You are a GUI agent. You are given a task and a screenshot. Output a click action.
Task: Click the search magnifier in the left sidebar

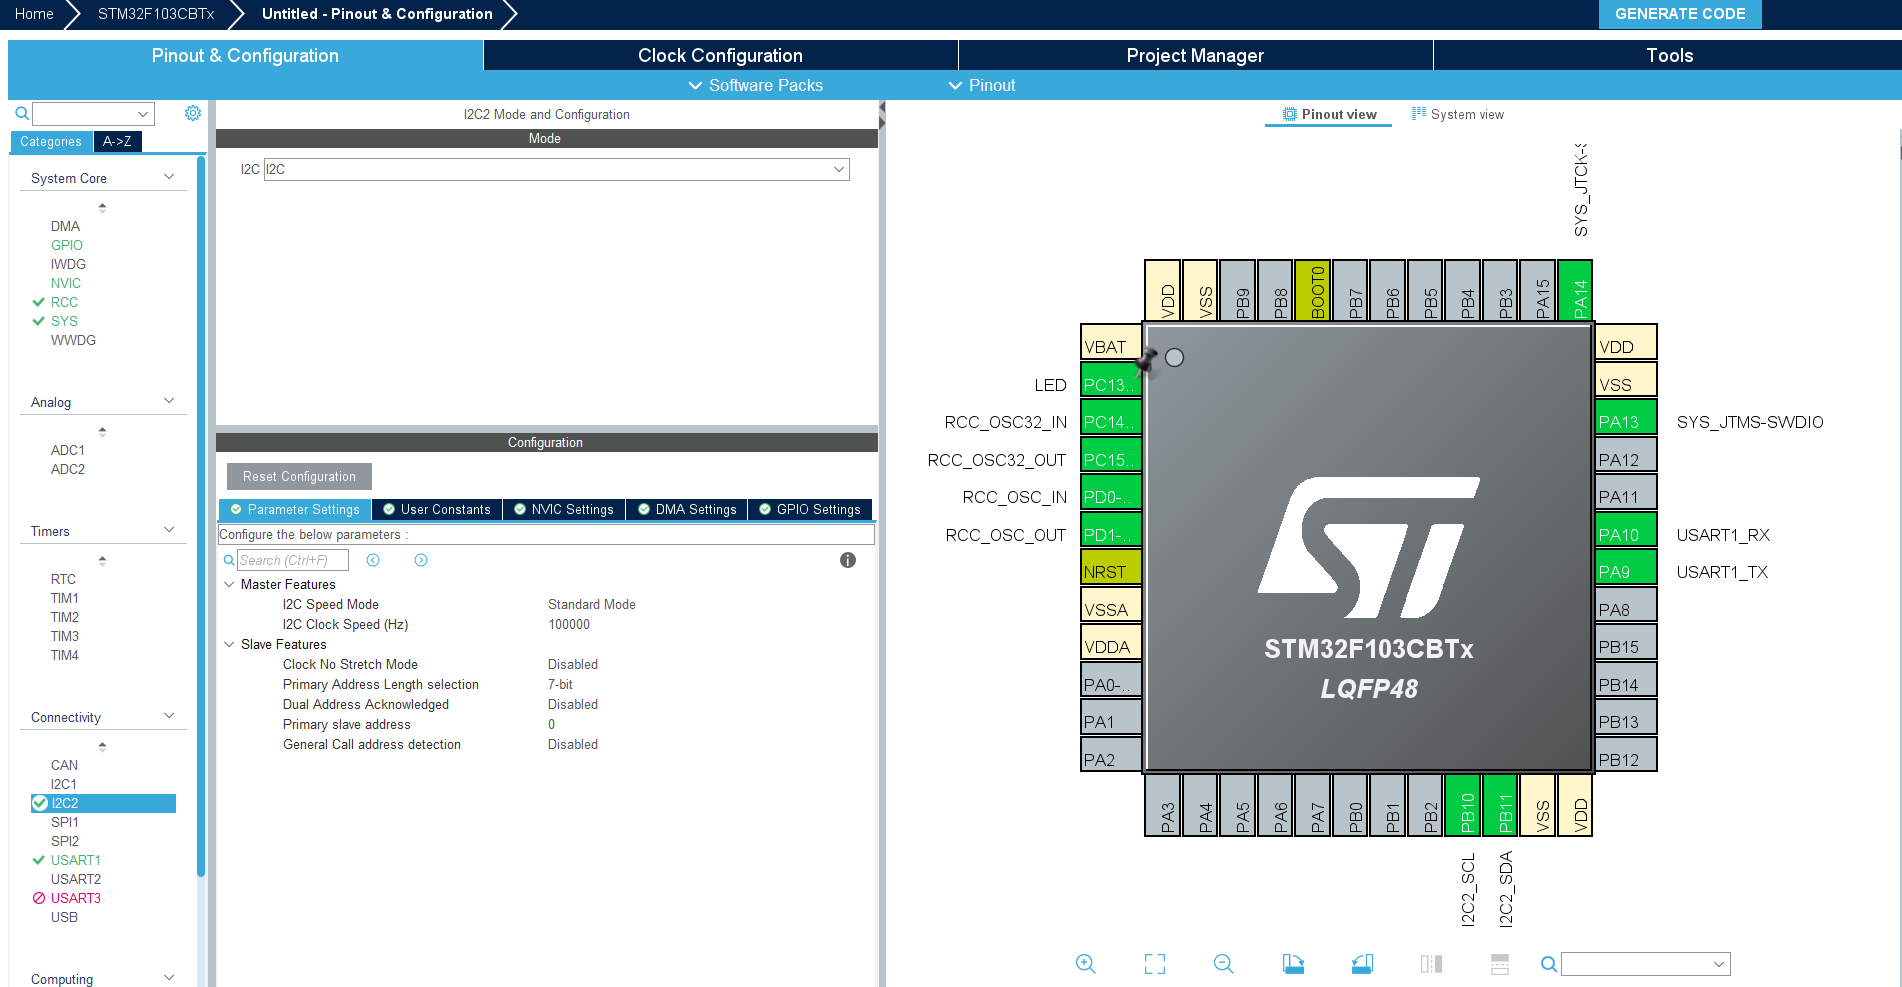(x=20, y=113)
